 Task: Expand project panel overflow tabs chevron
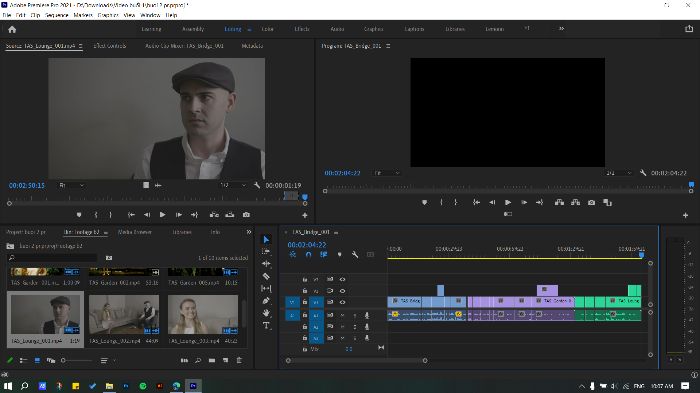coord(249,232)
